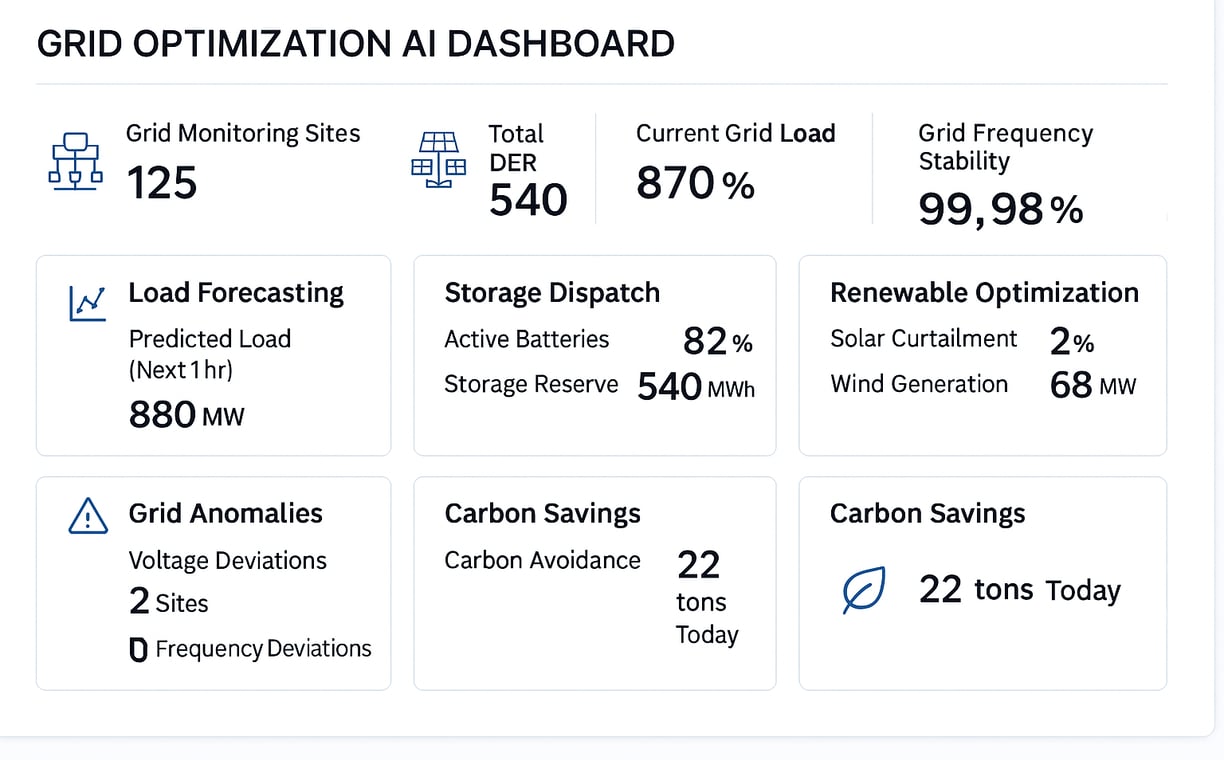The height and width of the screenshot is (760, 1224).
Task: Click the Grid Anomalies warning triangle icon
Action: pos(88,516)
